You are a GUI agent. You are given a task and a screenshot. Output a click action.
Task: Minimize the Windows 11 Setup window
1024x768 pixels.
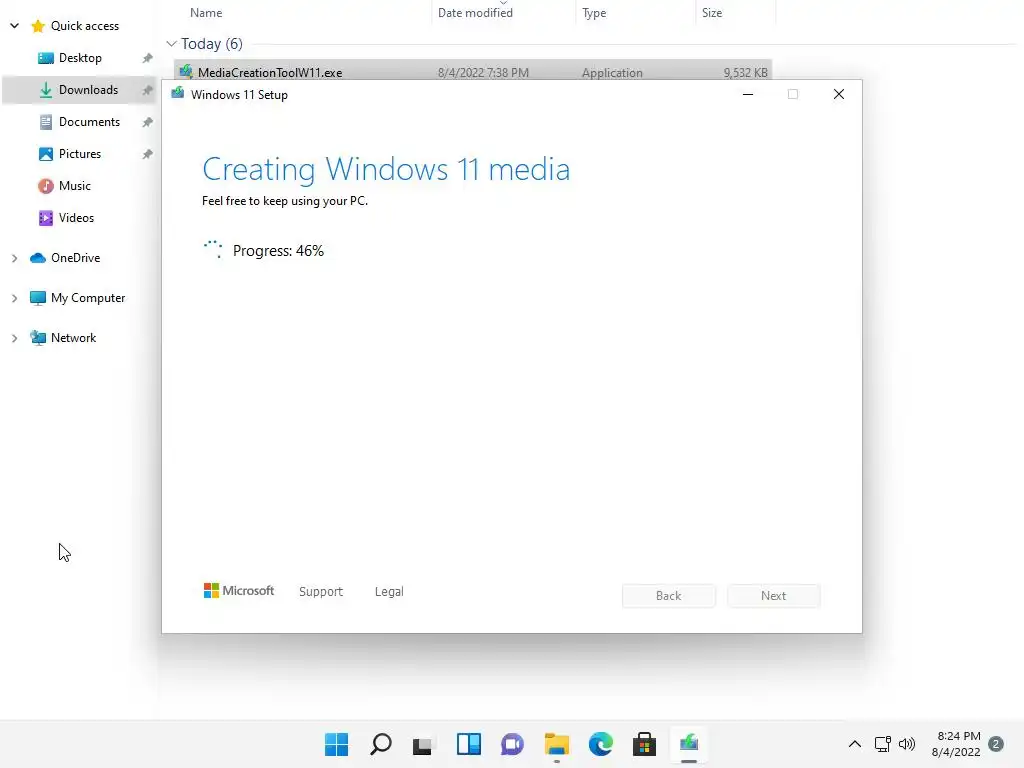[x=748, y=95]
